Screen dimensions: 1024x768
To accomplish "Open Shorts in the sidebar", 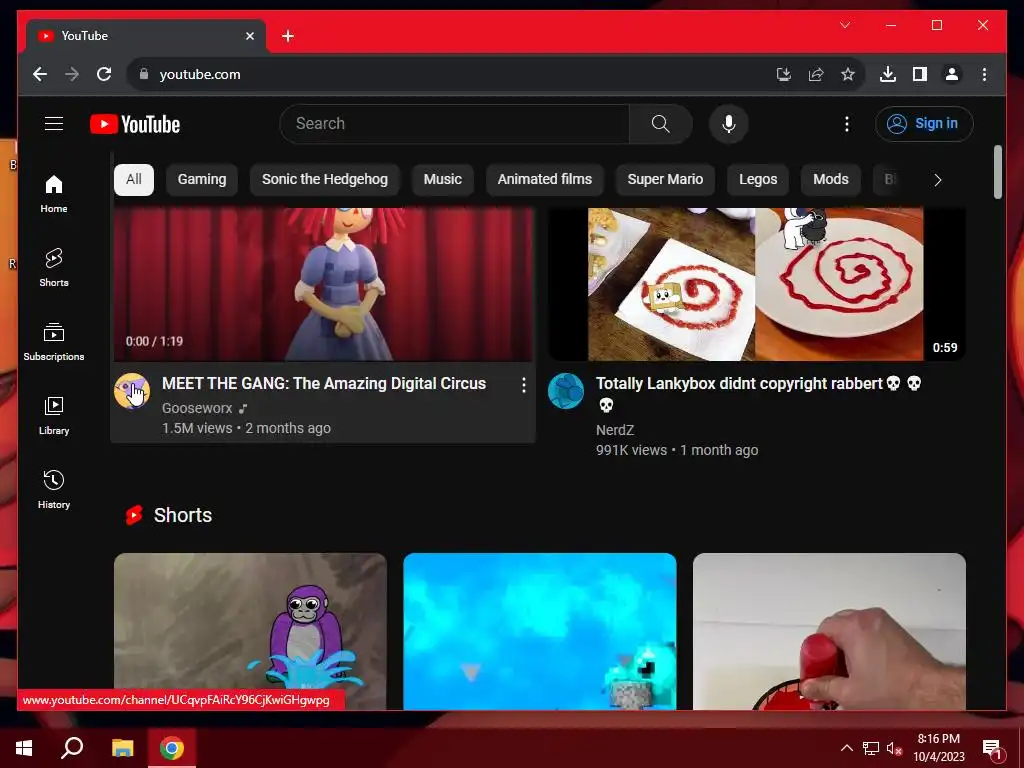I will click(x=54, y=268).
